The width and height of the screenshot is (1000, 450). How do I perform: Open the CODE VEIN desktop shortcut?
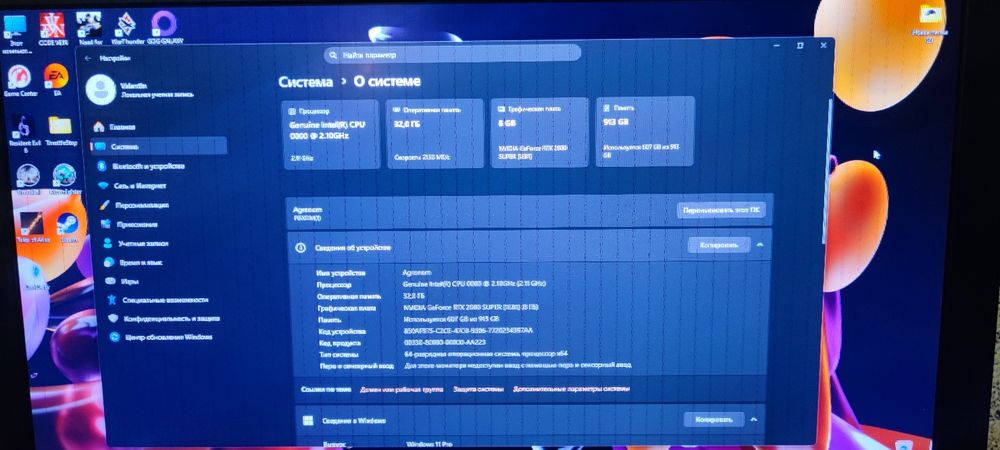click(52, 28)
